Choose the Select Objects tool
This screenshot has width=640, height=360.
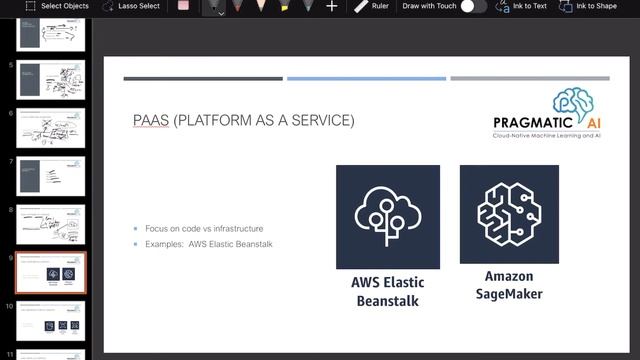click(57, 6)
